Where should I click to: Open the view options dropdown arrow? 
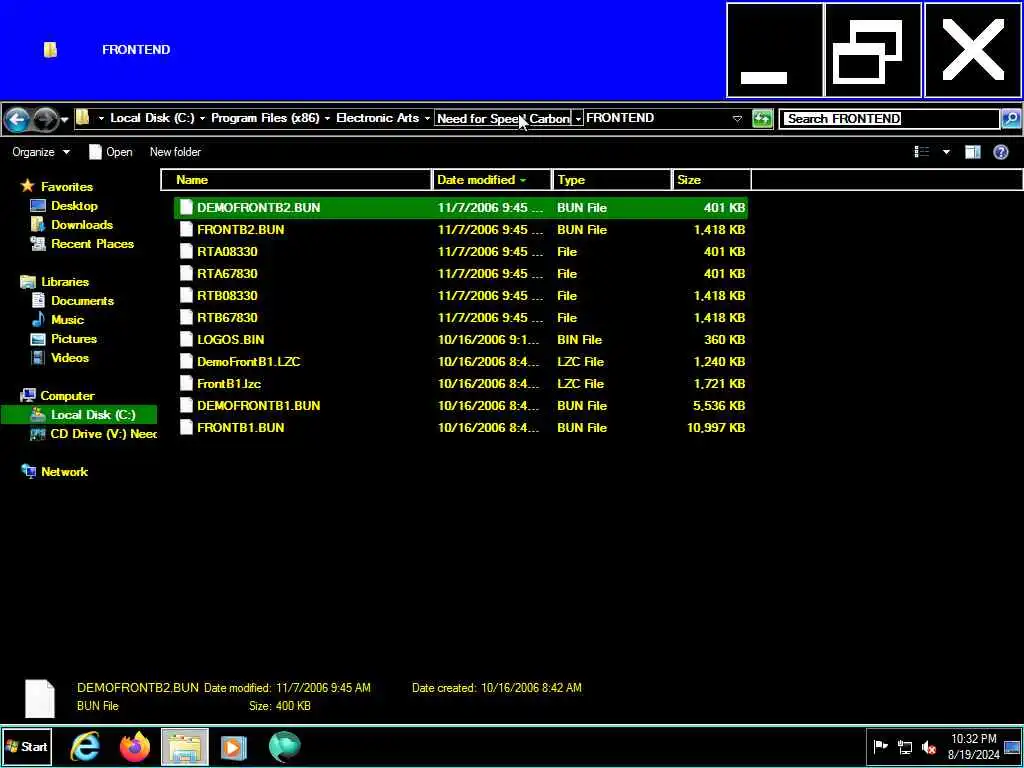click(x=946, y=152)
